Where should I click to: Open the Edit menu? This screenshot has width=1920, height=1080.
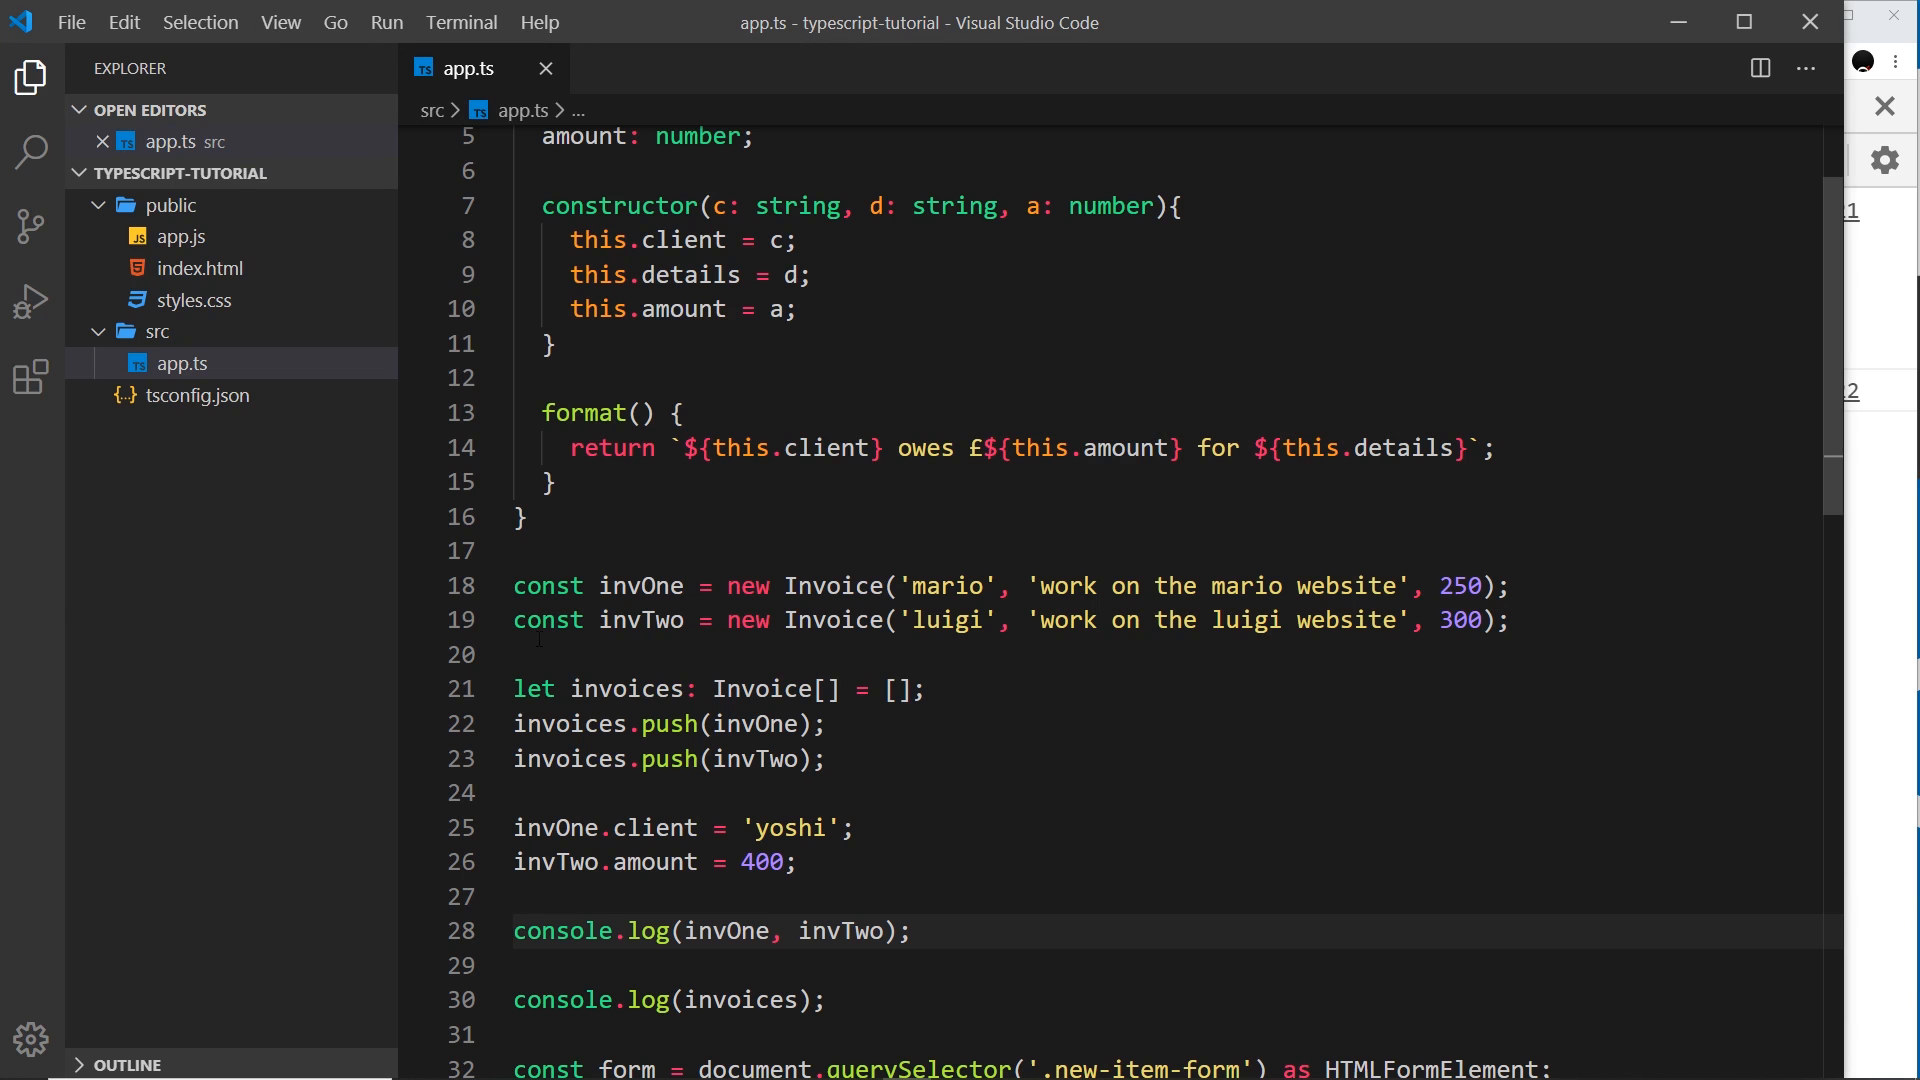point(124,22)
